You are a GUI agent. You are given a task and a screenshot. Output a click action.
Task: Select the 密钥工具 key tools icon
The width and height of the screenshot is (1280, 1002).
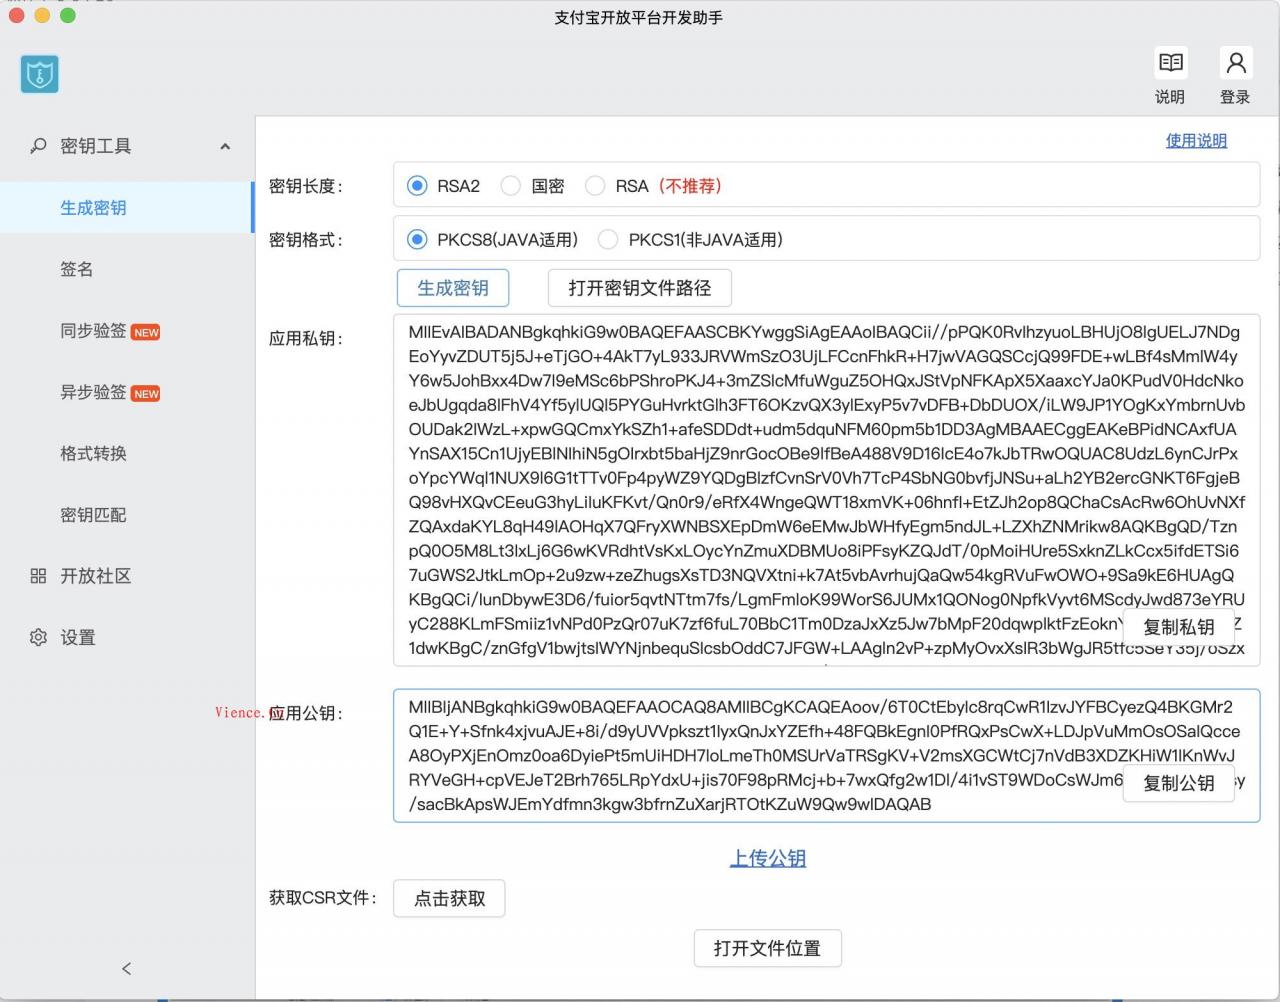click(38, 146)
